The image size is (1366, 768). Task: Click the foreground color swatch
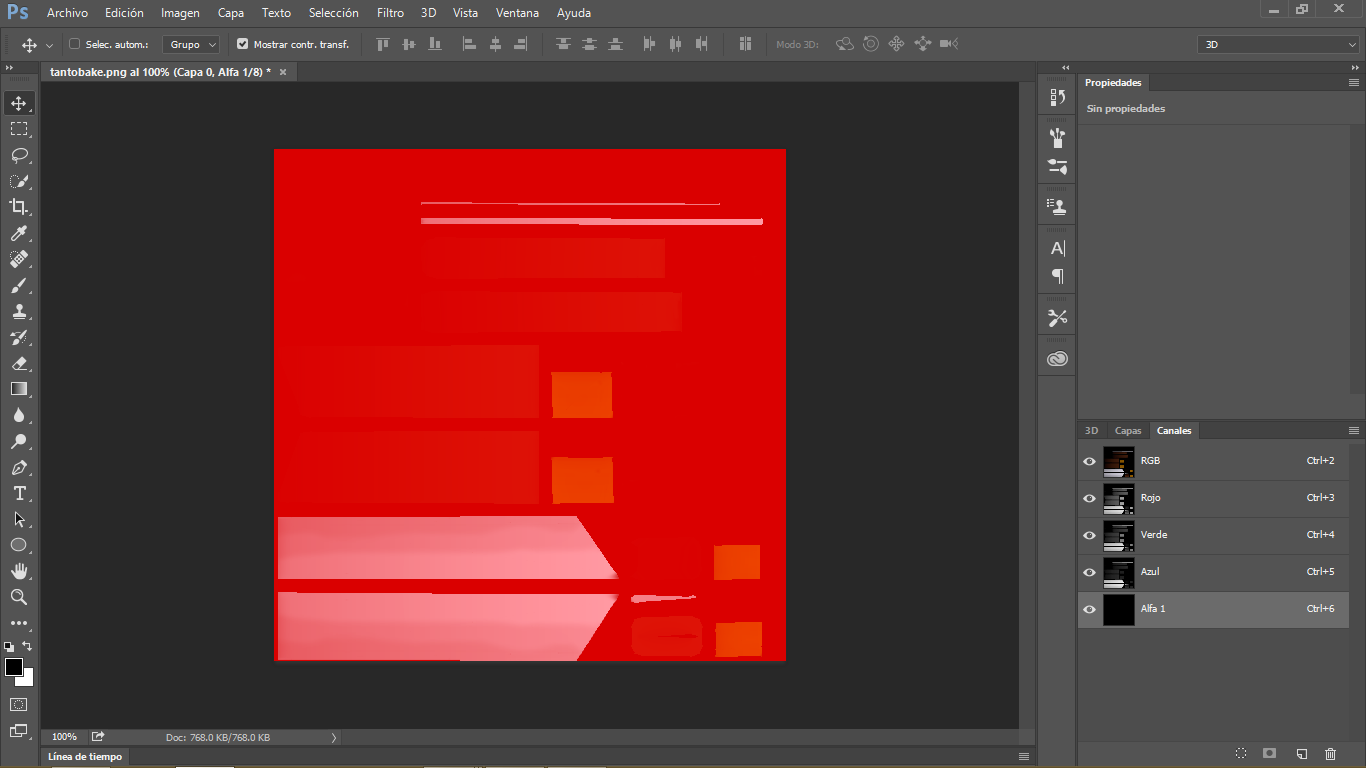13,667
